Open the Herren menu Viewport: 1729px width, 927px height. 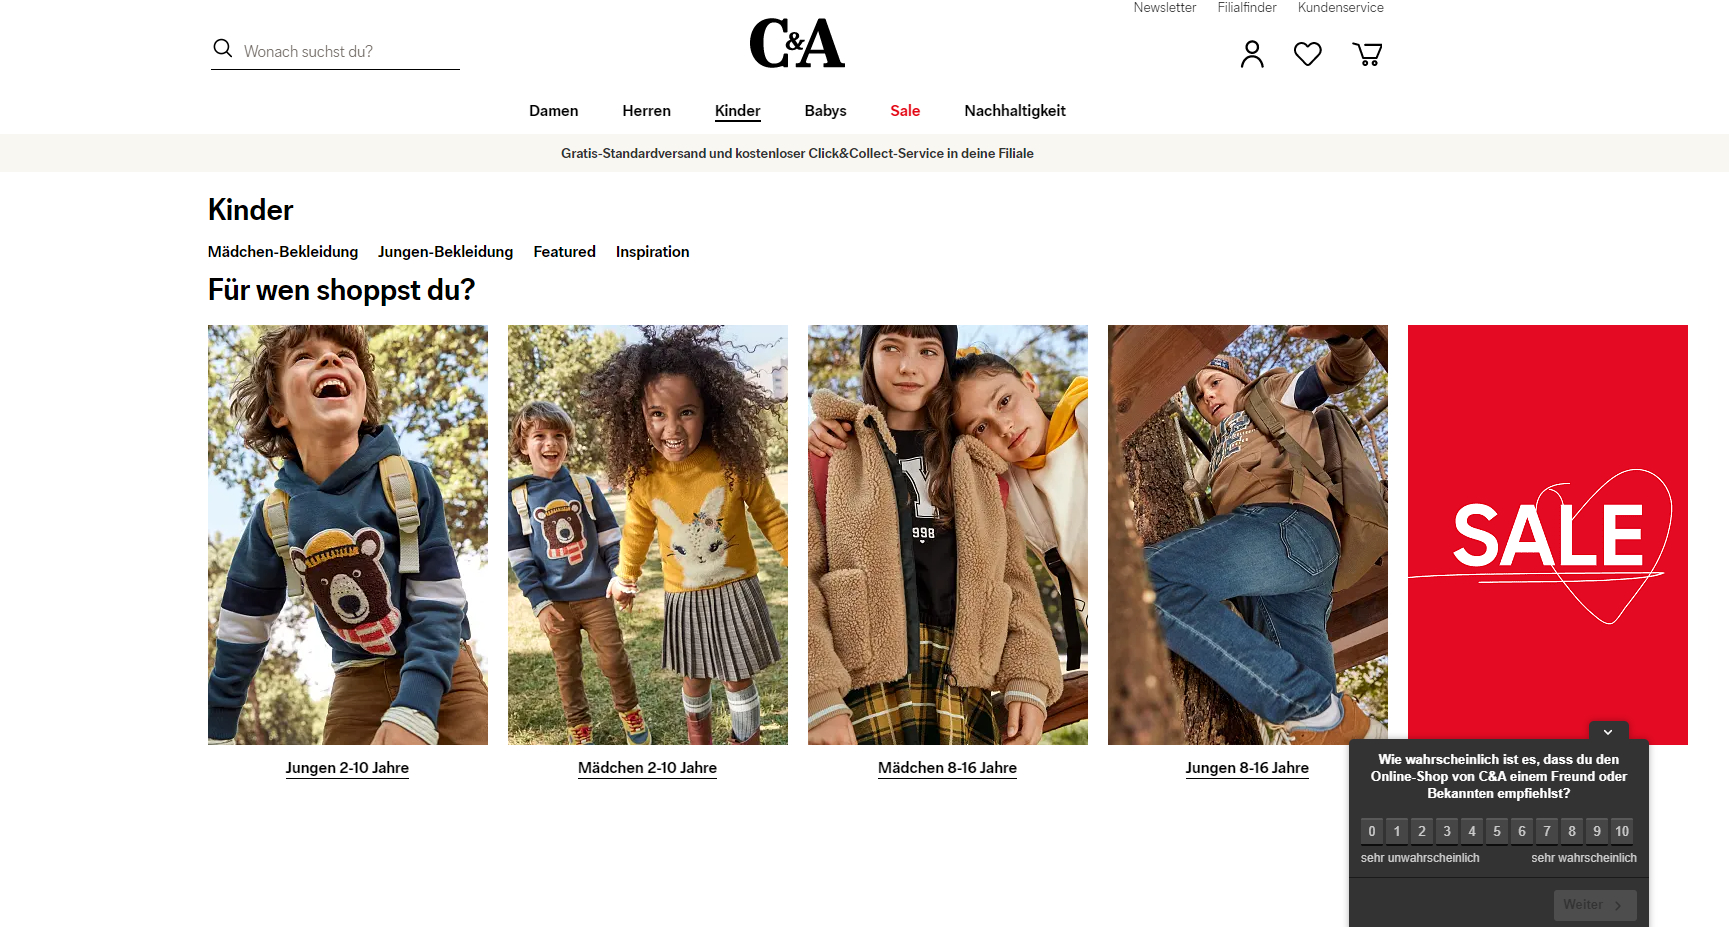[x=647, y=111]
